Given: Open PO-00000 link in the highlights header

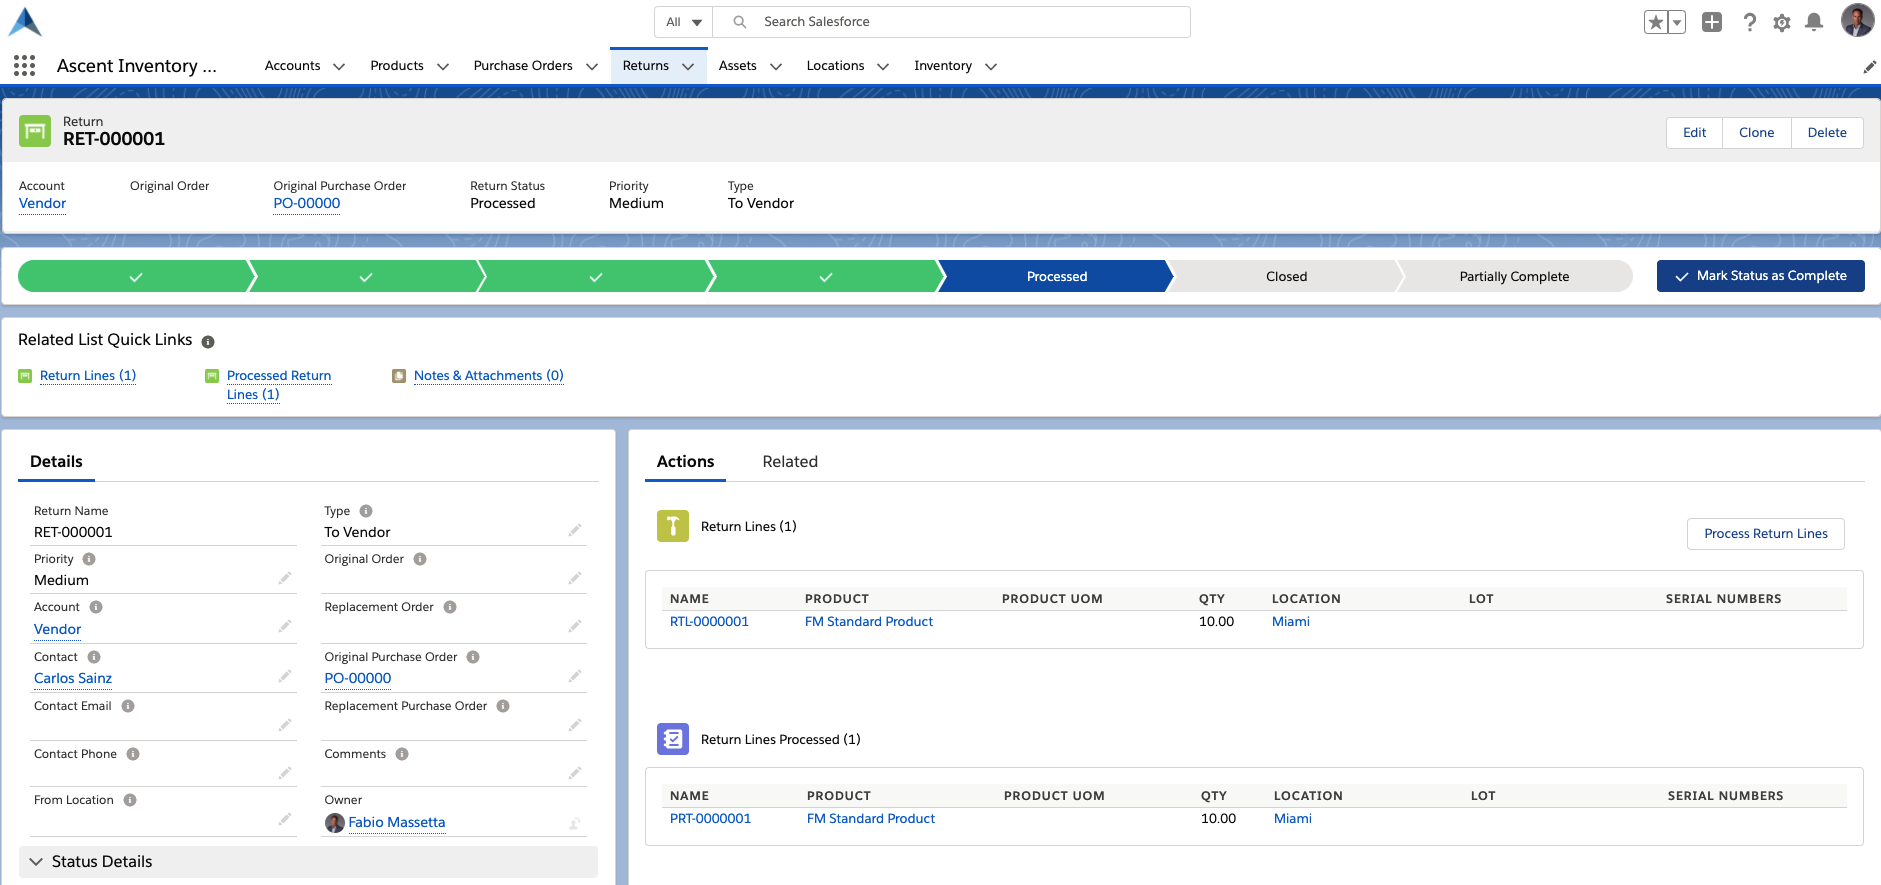Looking at the screenshot, I should [x=307, y=204].
